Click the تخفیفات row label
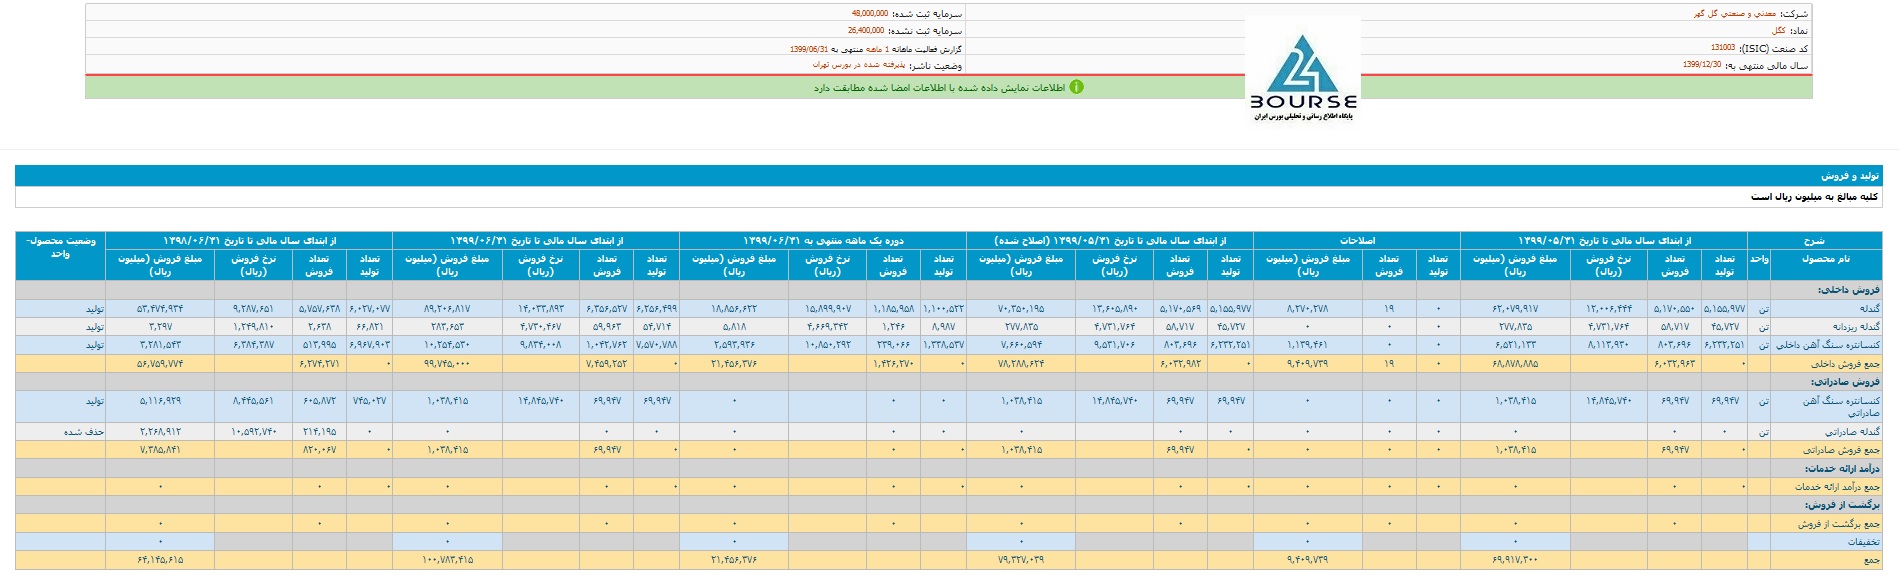This screenshot has height=587, width=1899. click(x=1864, y=542)
